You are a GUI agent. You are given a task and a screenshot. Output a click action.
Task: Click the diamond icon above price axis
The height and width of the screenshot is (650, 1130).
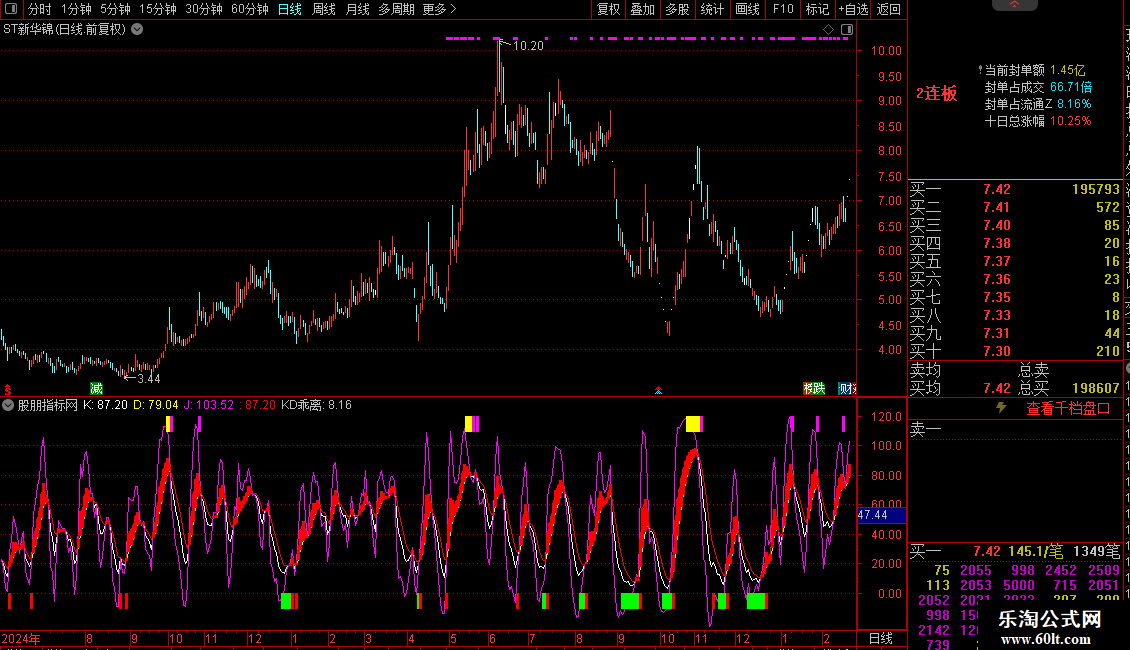(x=829, y=30)
